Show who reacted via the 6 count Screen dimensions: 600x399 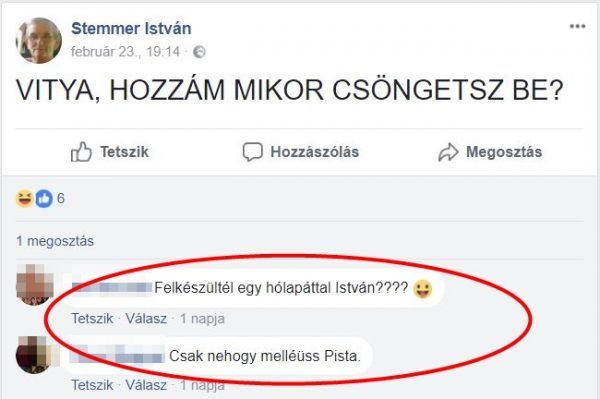tap(60, 199)
